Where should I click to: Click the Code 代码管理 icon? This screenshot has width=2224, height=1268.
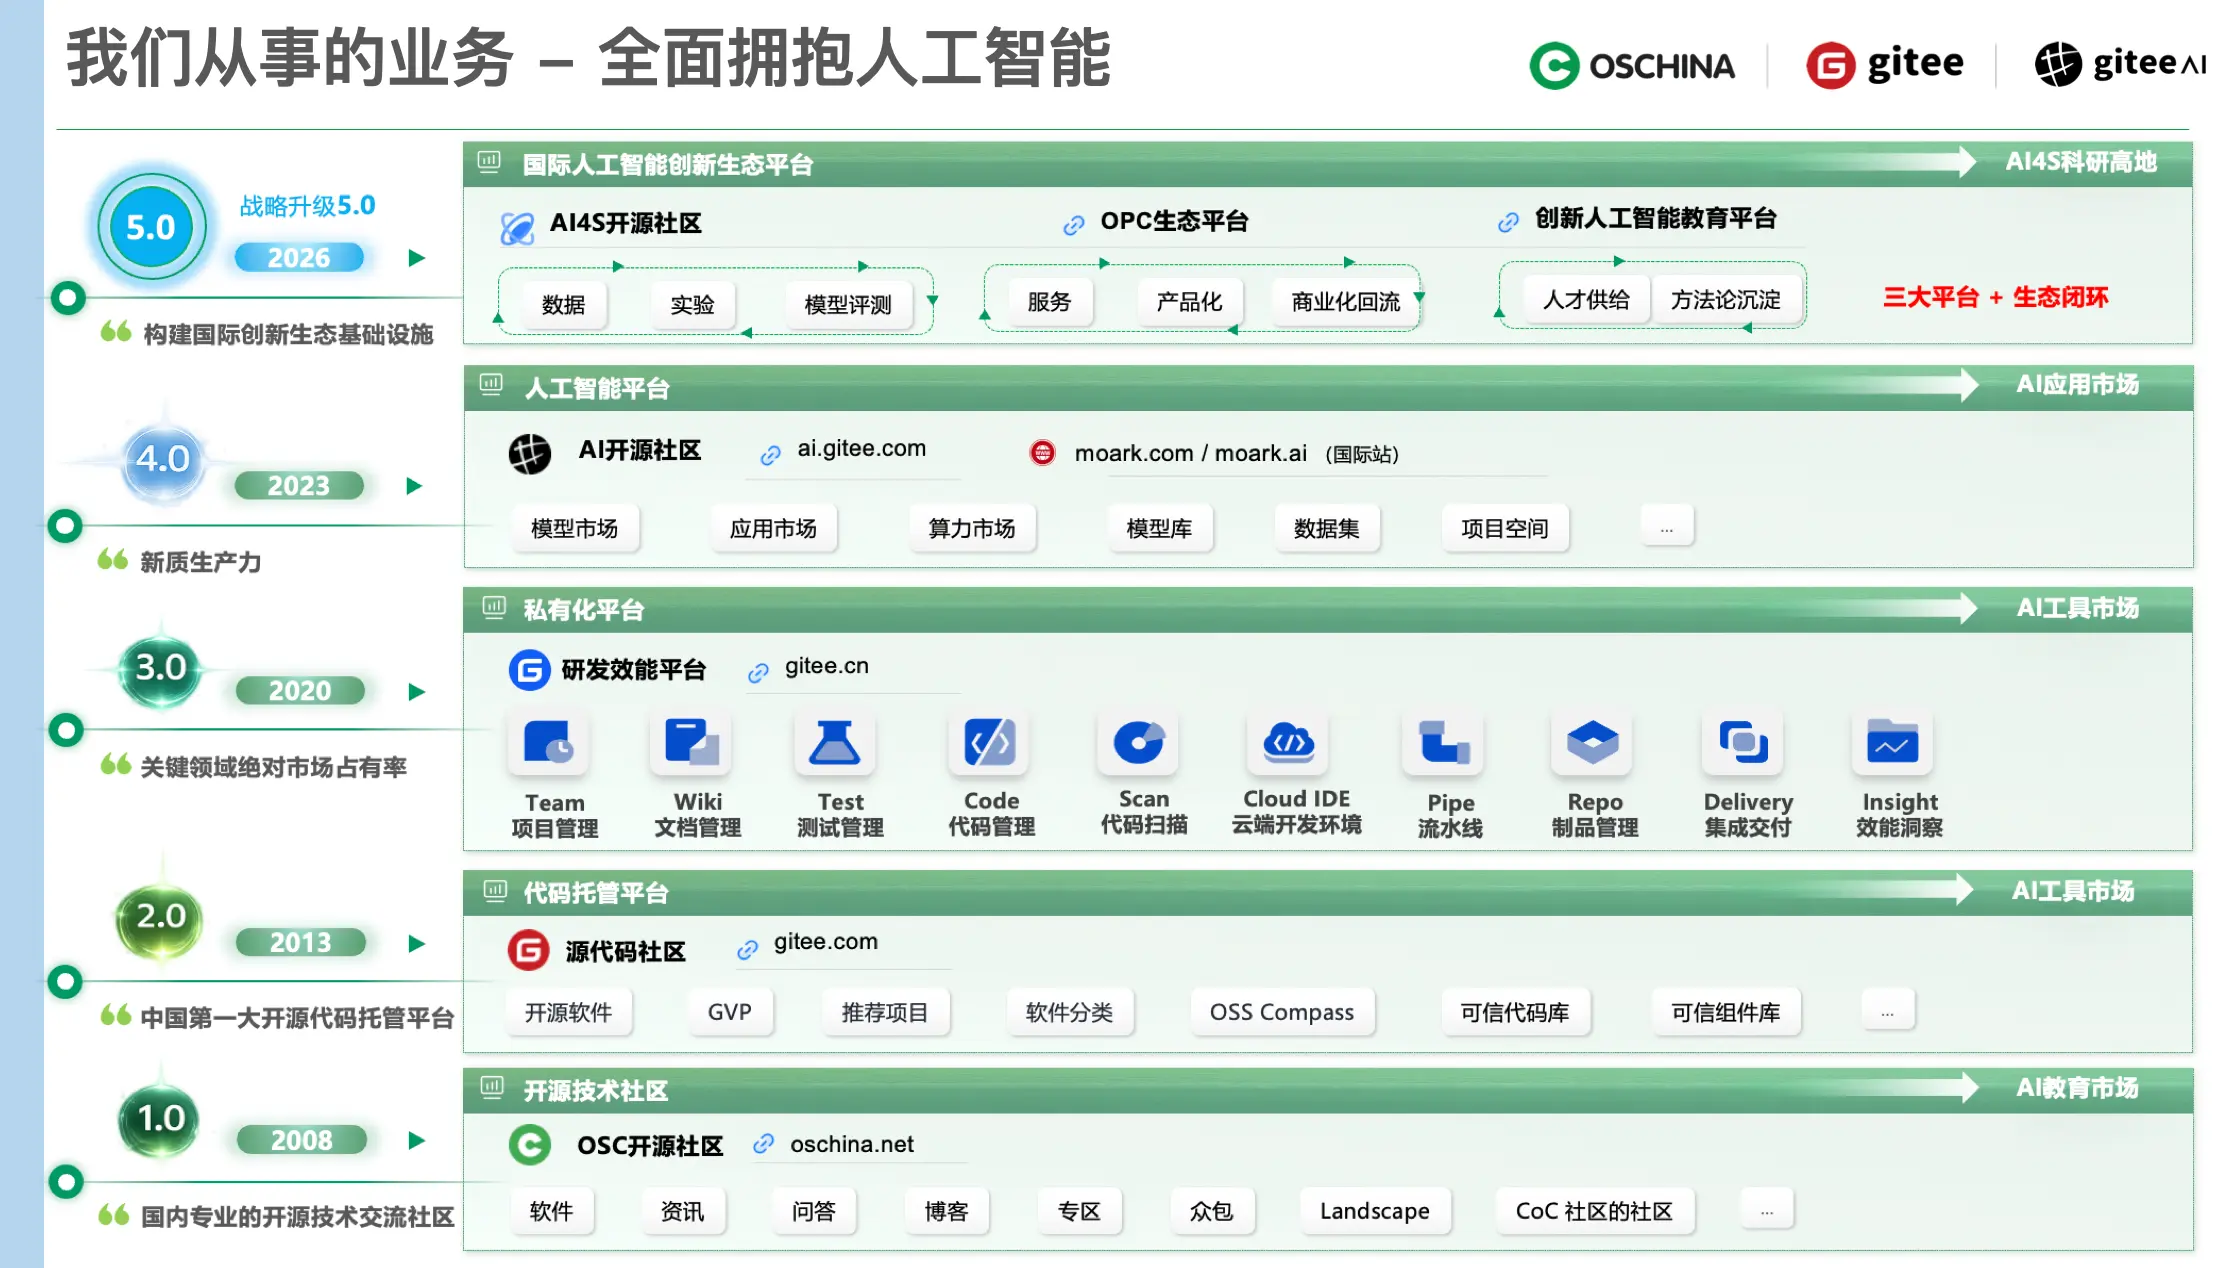(x=989, y=744)
